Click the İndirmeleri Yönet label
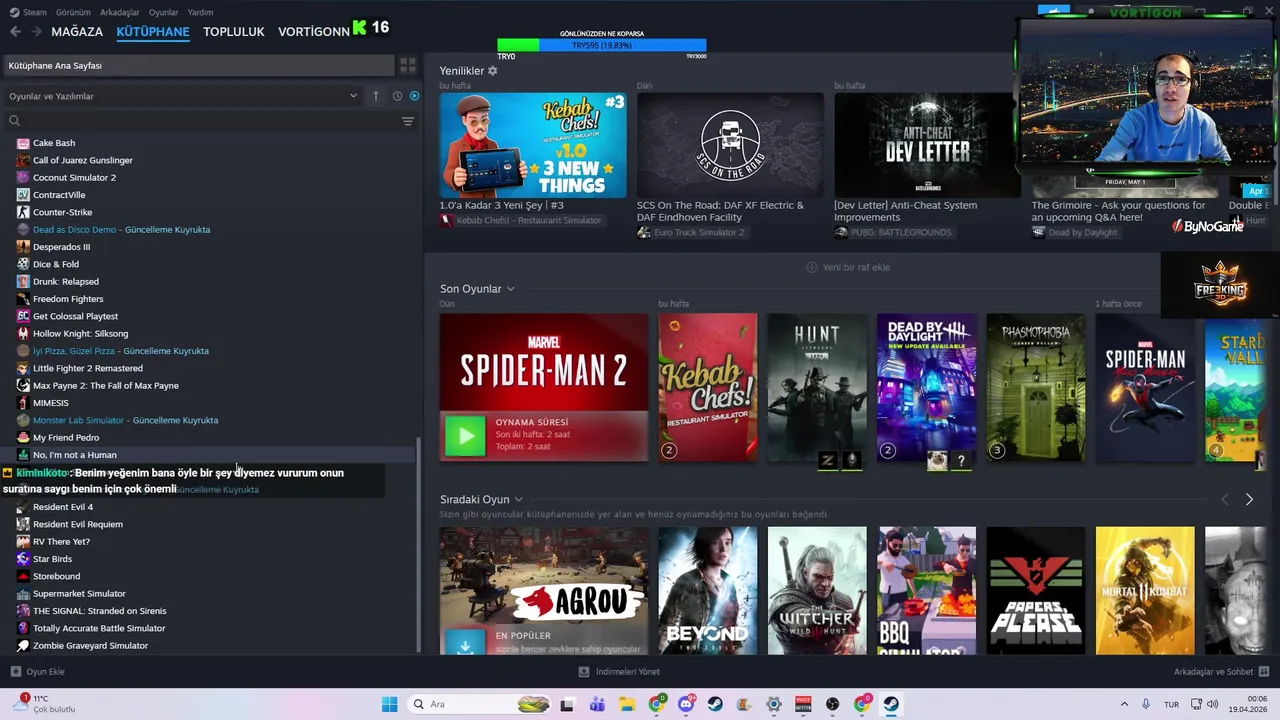 tap(628, 672)
